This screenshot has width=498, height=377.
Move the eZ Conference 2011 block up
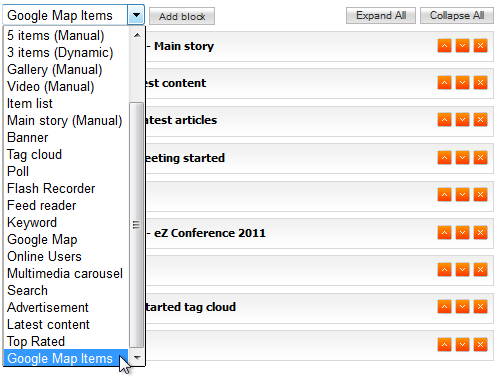(x=444, y=232)
